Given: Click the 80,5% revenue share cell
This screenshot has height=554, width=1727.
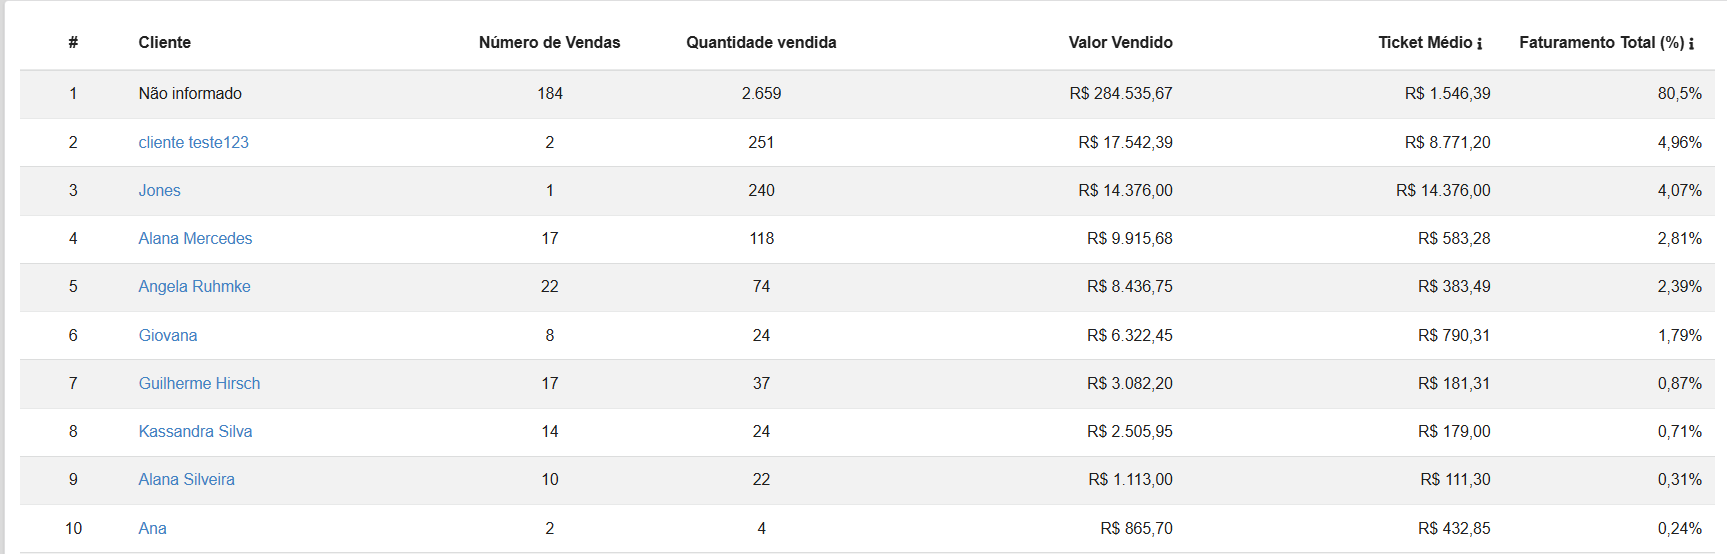Looking at the screenshot, I should 1679,93.
